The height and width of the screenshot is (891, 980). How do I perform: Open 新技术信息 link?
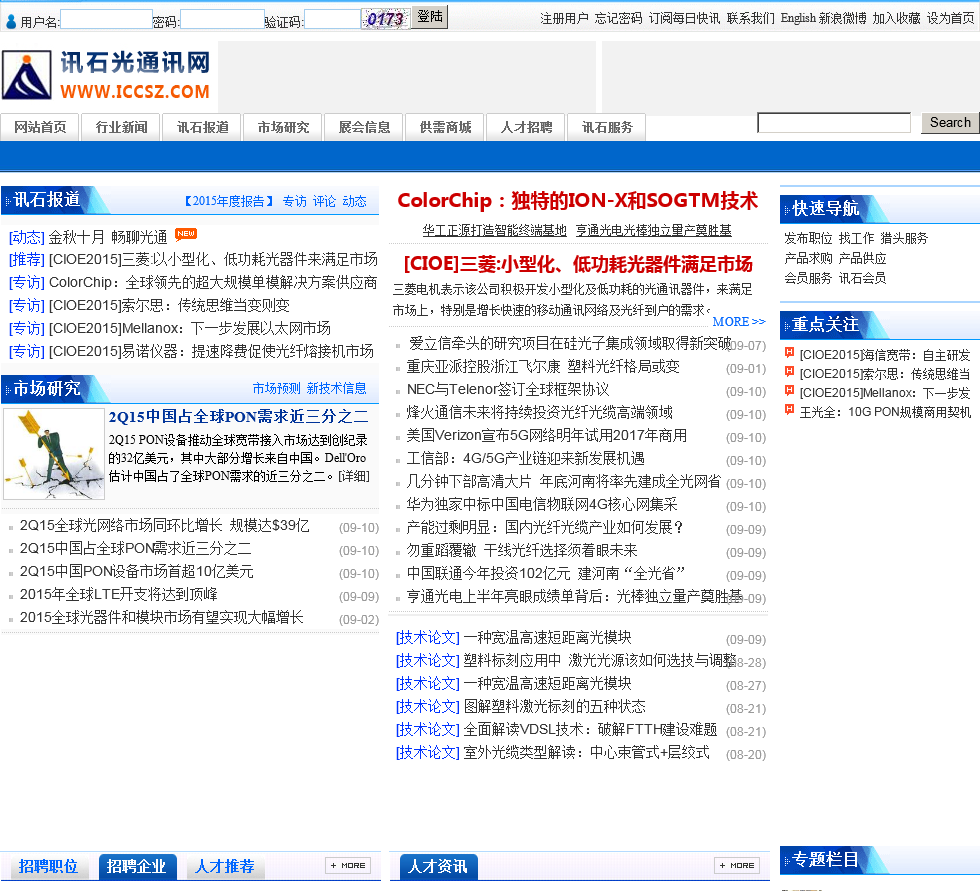coord(336,389)
